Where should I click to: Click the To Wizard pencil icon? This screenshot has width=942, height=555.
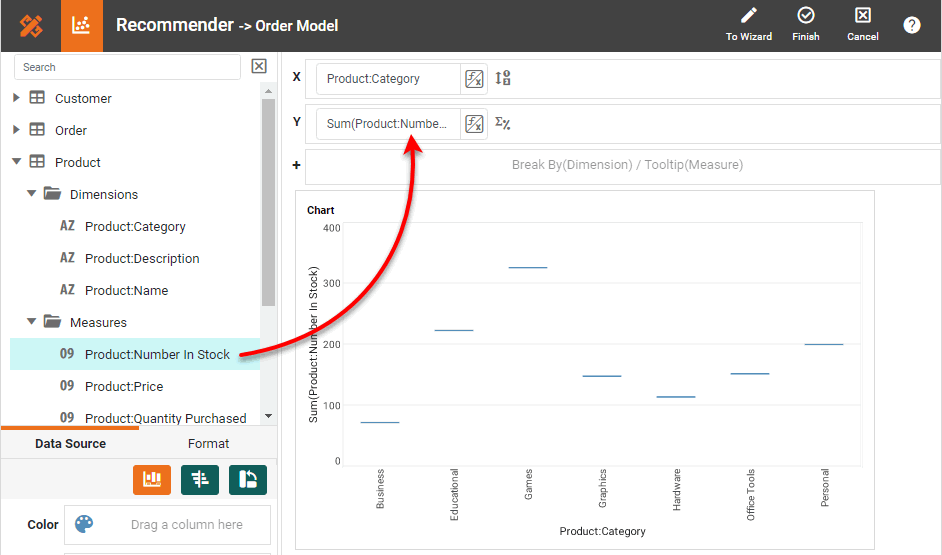click(x=748, y=16)
